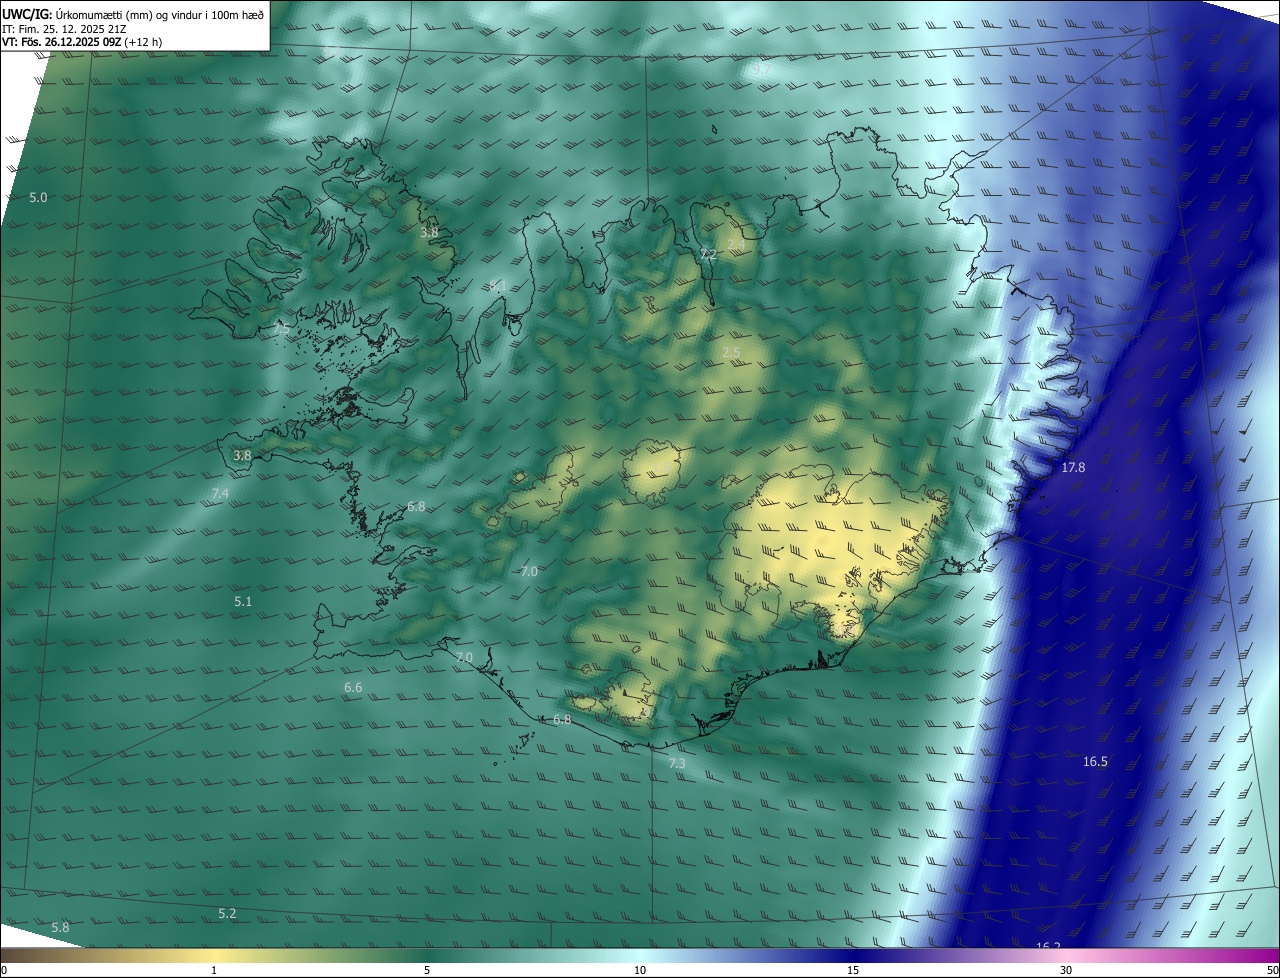
Task: Click the 2.5 value label
Action: [731, 353]
